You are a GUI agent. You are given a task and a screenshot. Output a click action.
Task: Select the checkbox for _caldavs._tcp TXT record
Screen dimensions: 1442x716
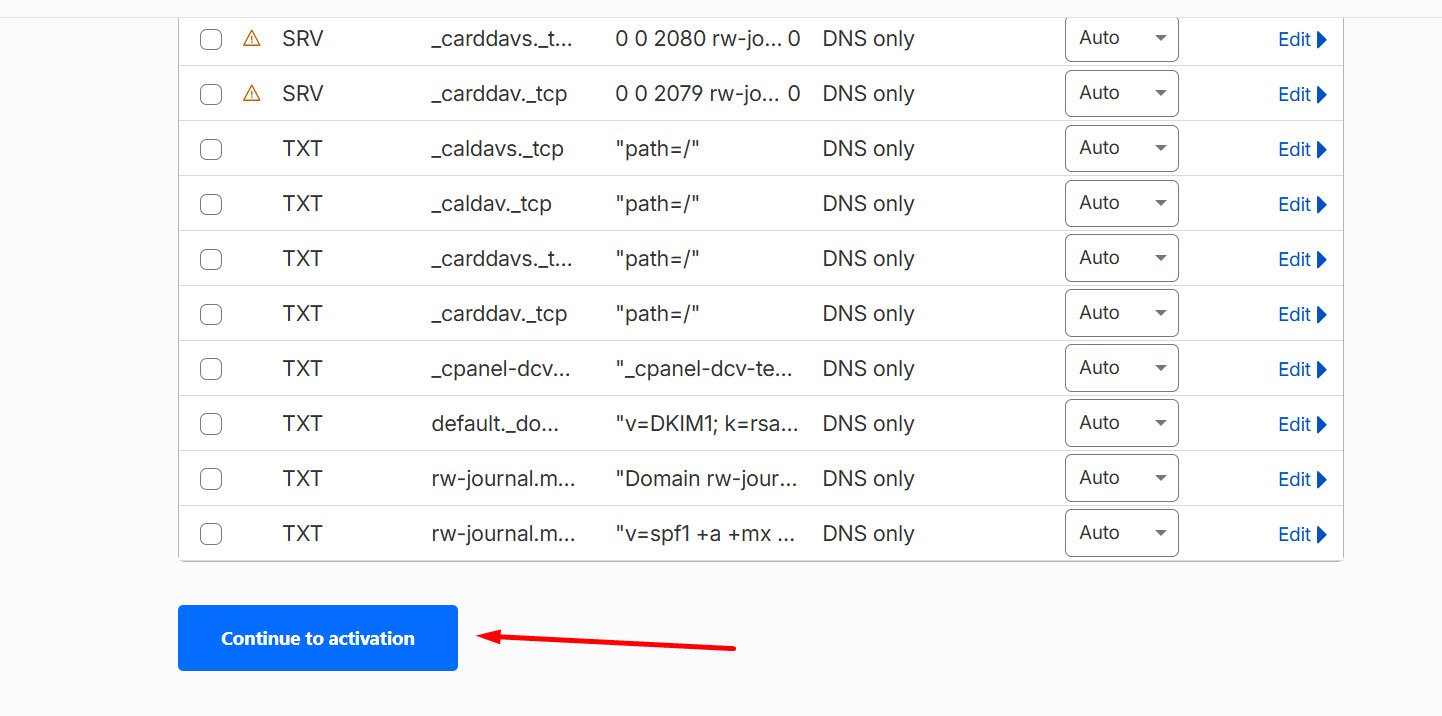pos(211,149)
